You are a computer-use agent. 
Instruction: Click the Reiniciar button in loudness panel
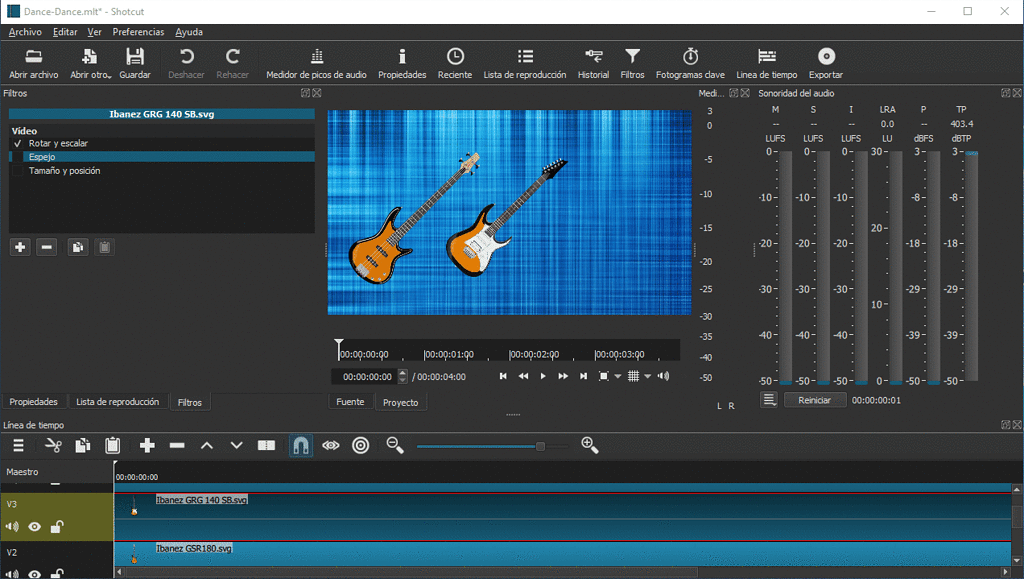click(x=814, y=400)
